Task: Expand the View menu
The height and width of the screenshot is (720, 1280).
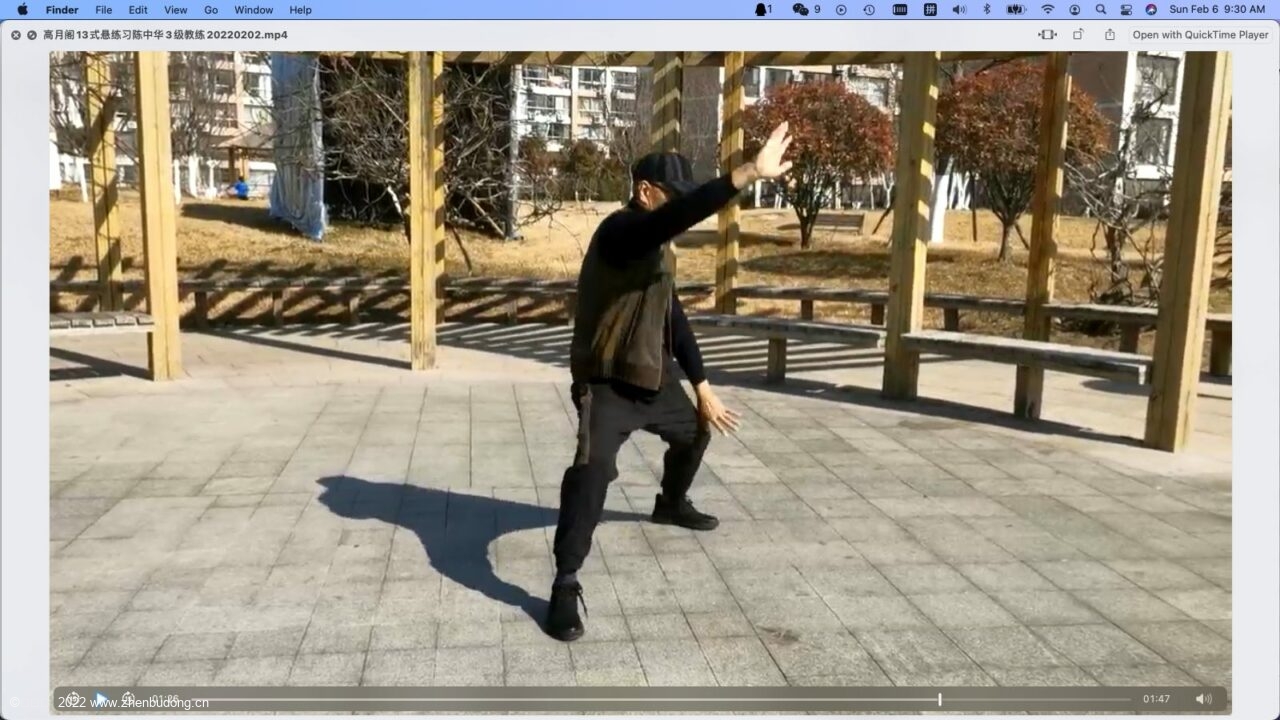Action: [x=175, y=10]
